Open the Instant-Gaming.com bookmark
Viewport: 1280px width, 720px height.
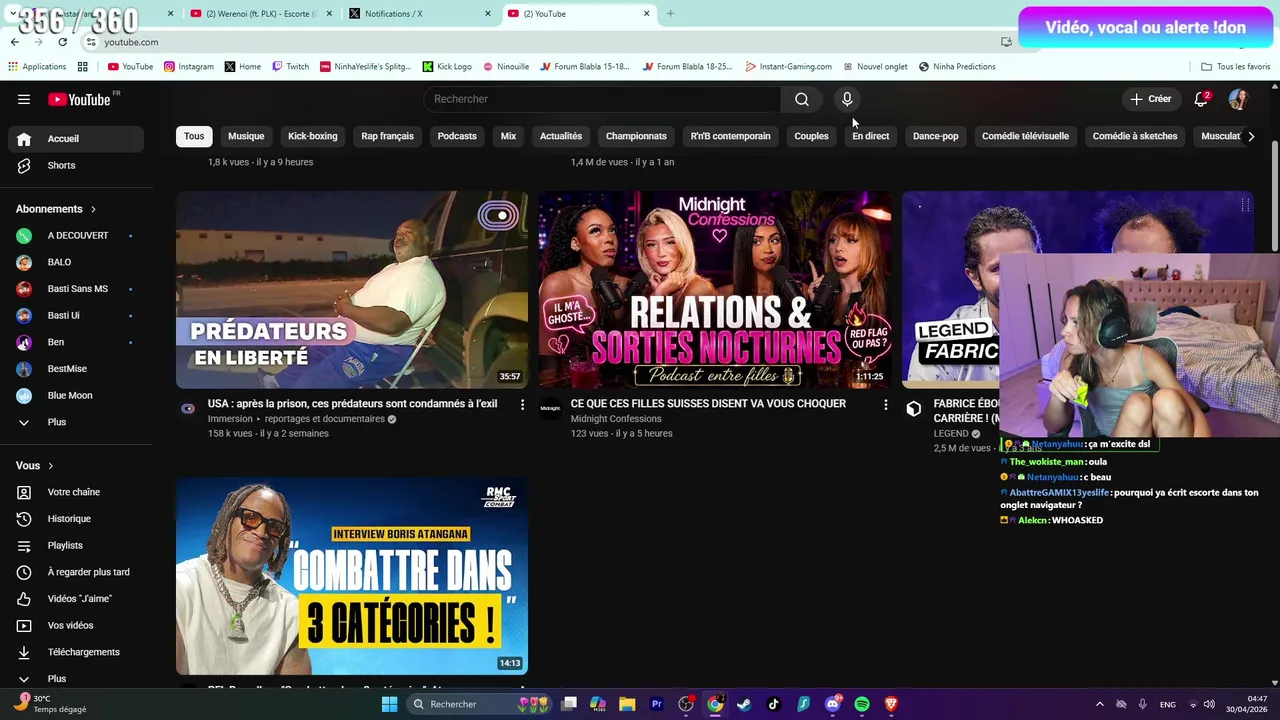(x=788, y=67)
